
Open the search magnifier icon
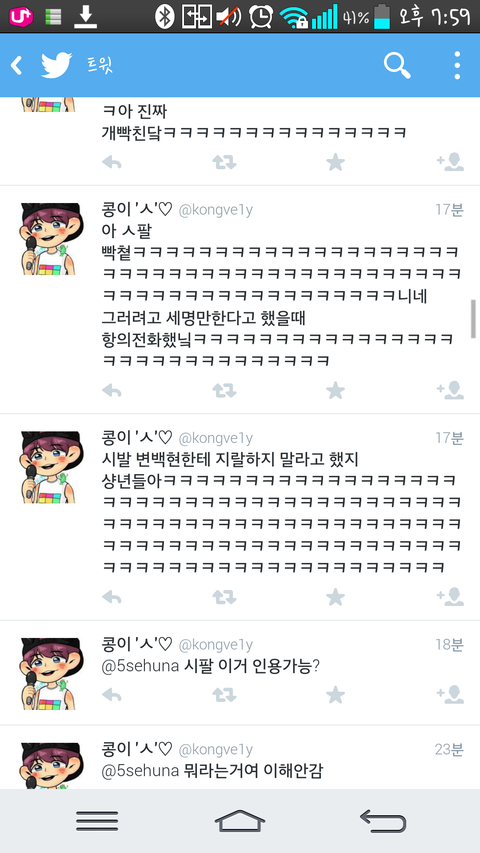point(397,65)
